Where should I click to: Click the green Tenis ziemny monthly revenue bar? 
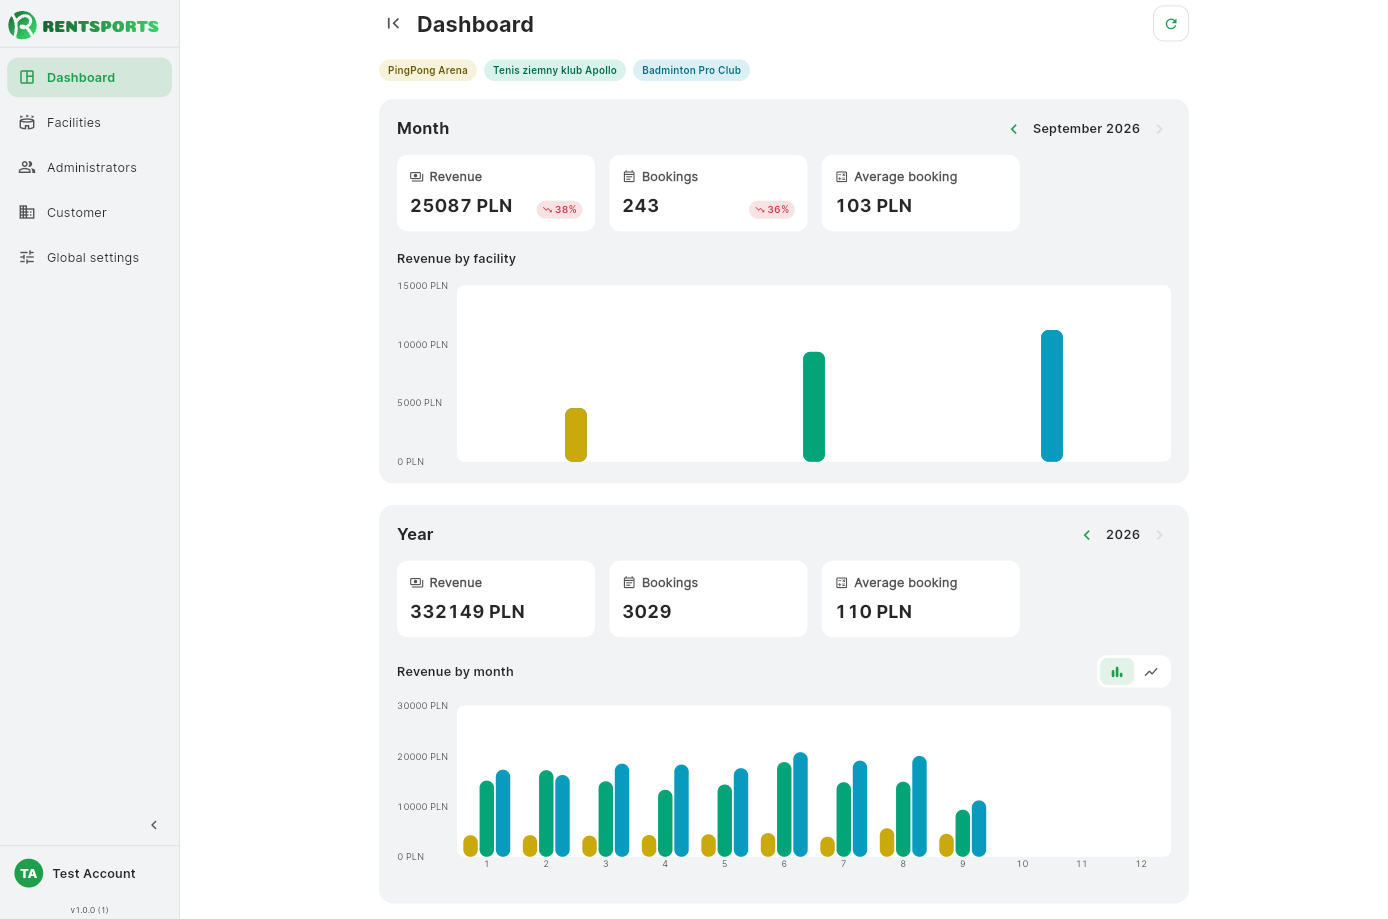tap(814, 407)
